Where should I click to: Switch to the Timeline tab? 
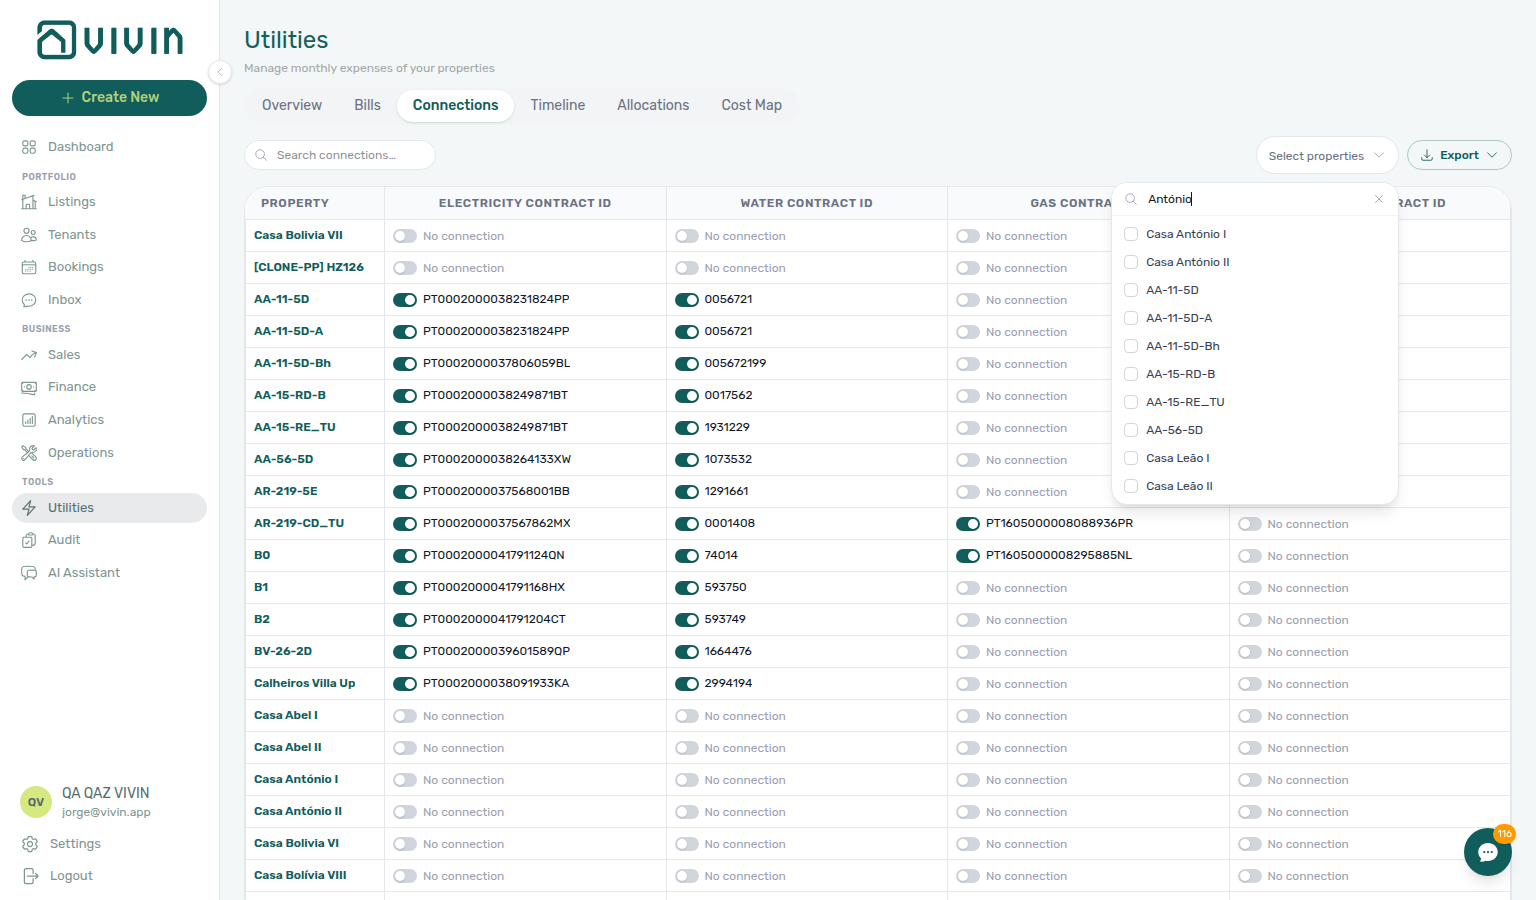coord(558,105)
